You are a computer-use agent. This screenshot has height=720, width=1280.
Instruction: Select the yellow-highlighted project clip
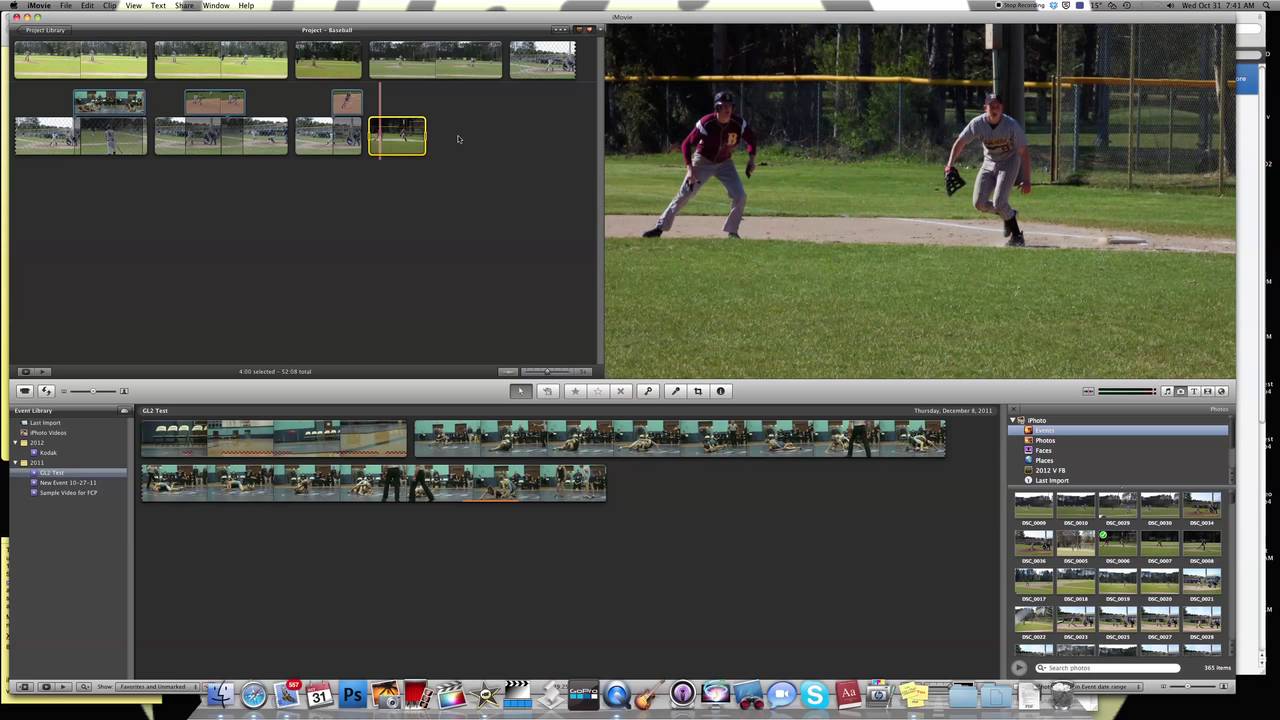(x=397, y=136)
